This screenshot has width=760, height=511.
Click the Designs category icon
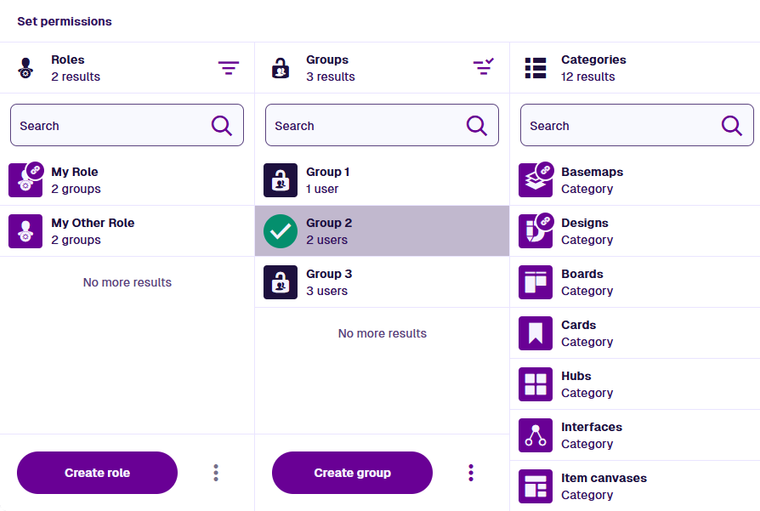(x=535, y=231)
